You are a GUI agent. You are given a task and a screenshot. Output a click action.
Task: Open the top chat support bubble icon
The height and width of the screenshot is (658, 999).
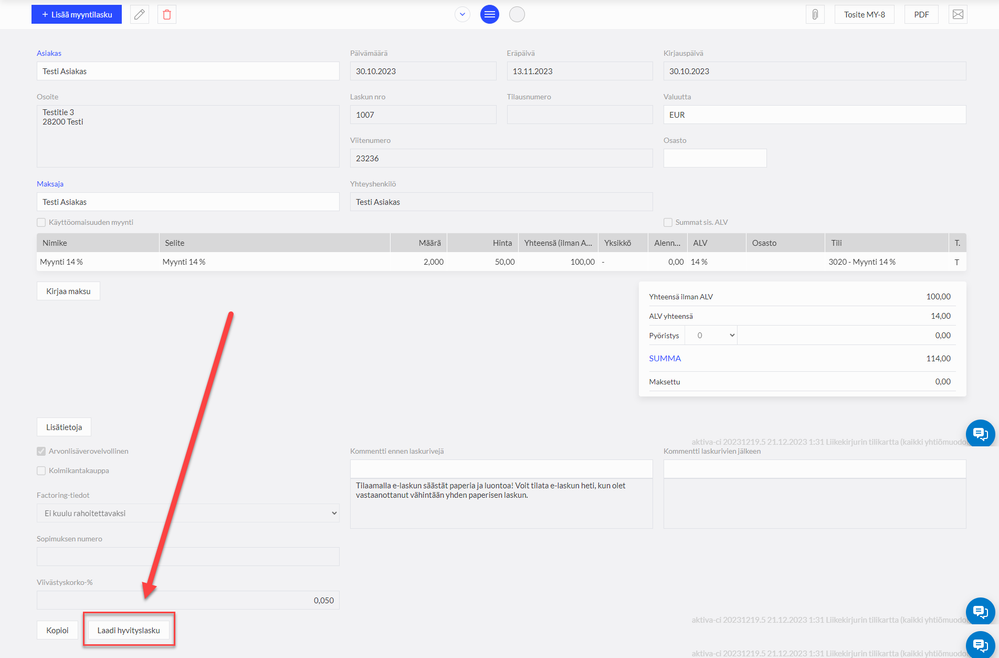click(981, 434)
